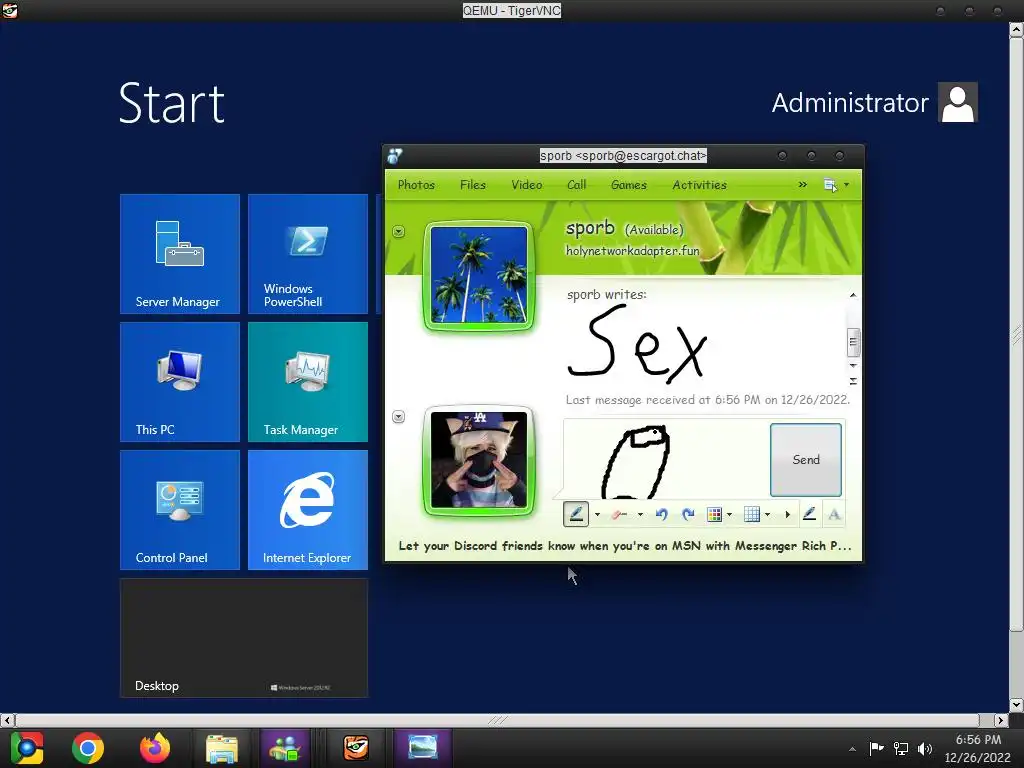Open Files in messenger toolbar
This screenshot has width=1024, height=768.
(x=473, y=185)
